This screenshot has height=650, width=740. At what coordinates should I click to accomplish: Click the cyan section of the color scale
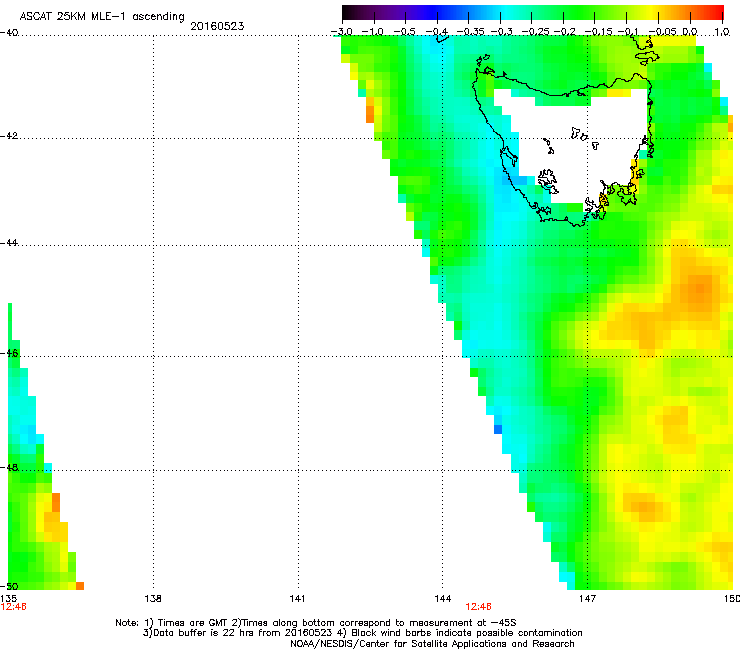[x=505, y=13]
